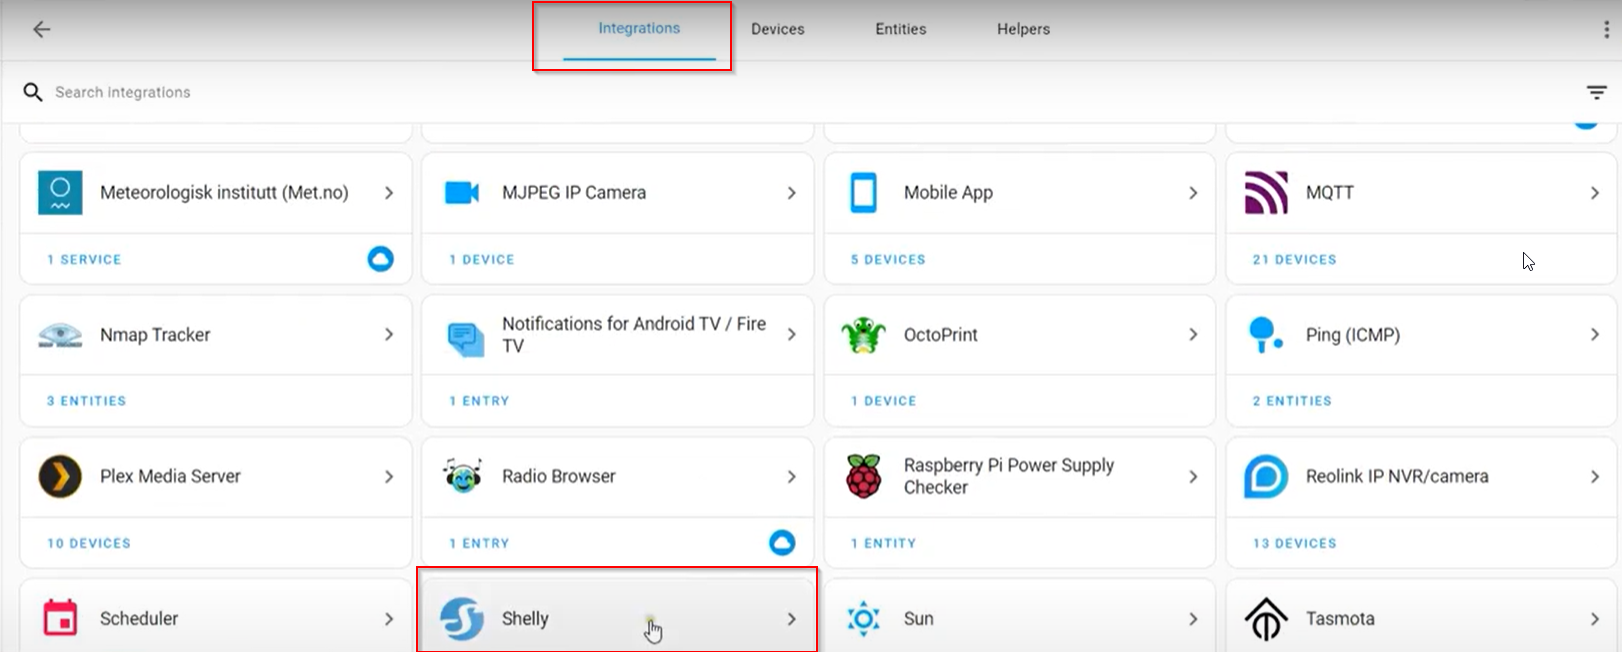Screen dimensions: 1622x652
Task: Open the filter icon next to search
Action: [x=1596, y=92]
